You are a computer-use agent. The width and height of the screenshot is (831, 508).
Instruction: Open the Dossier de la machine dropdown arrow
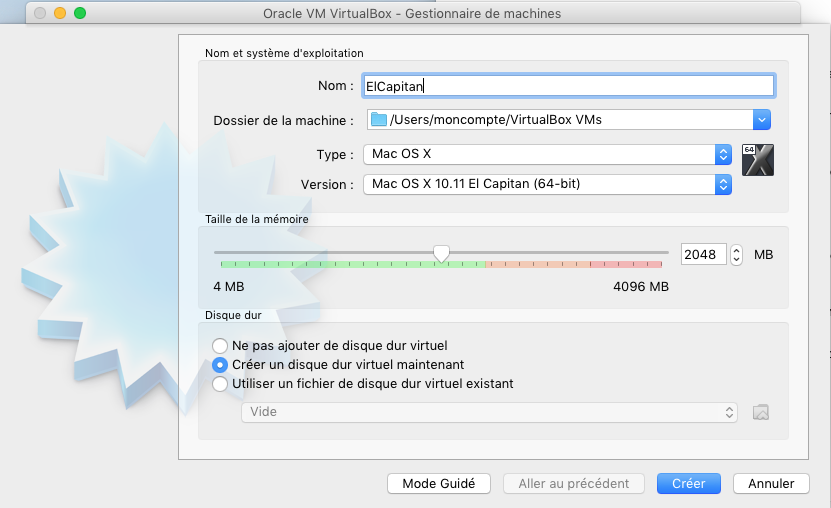click(762, 120)
